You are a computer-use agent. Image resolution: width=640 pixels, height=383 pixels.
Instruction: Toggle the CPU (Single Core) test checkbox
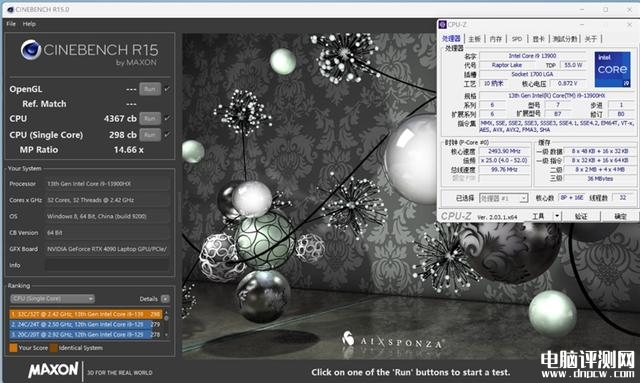[x=167, y=134]
